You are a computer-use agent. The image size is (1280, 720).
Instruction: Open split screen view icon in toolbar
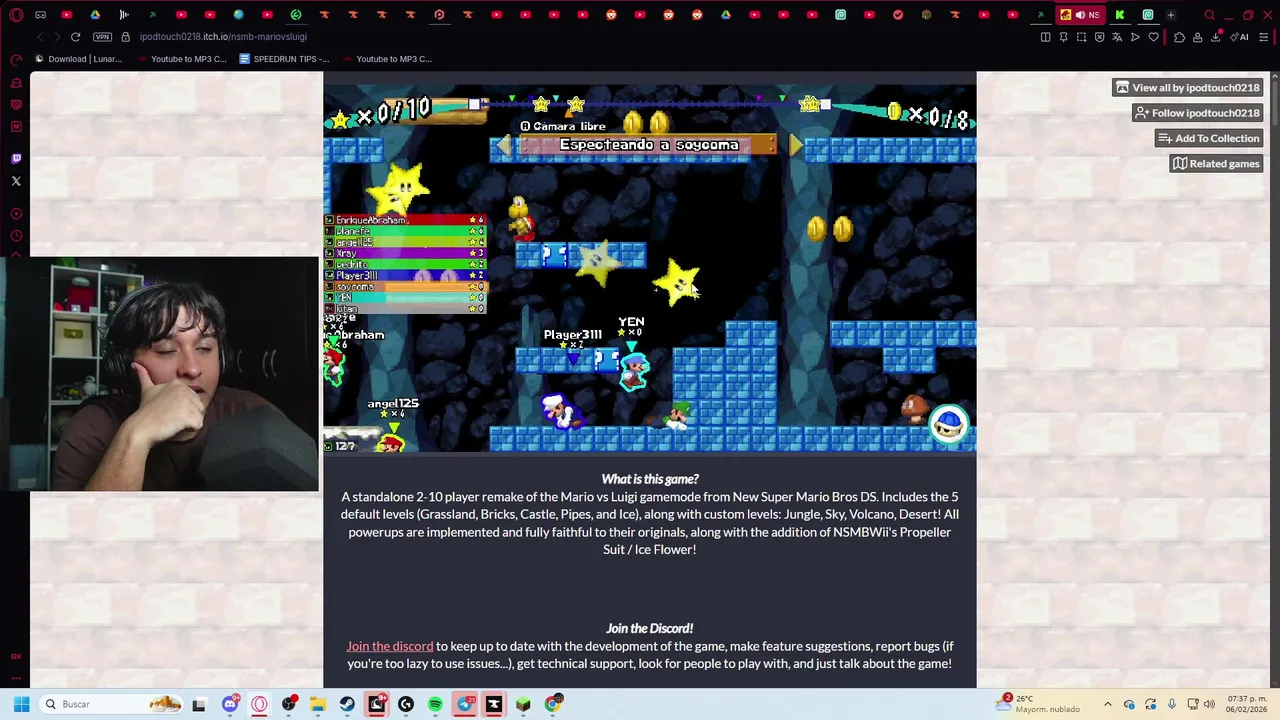click(1045, 37)
